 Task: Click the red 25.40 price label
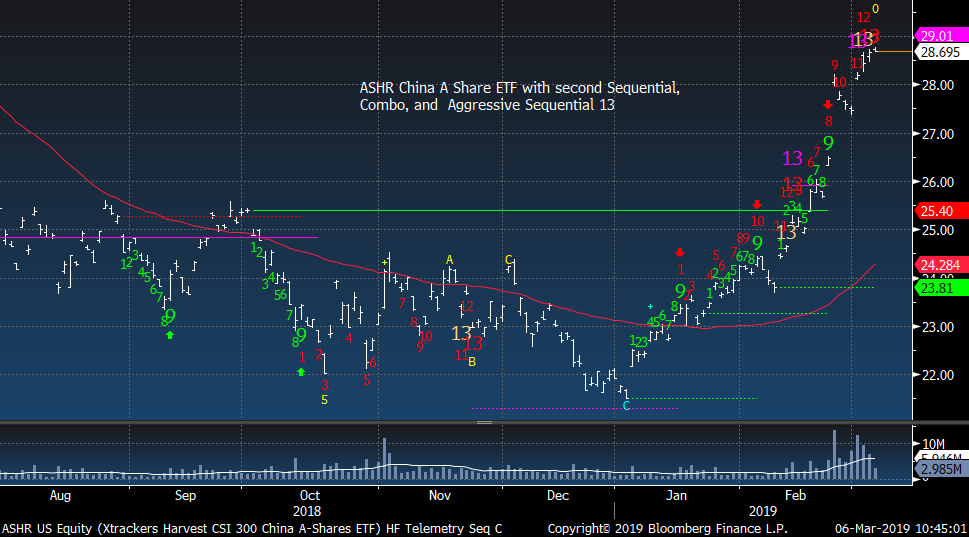coord(940,211)
